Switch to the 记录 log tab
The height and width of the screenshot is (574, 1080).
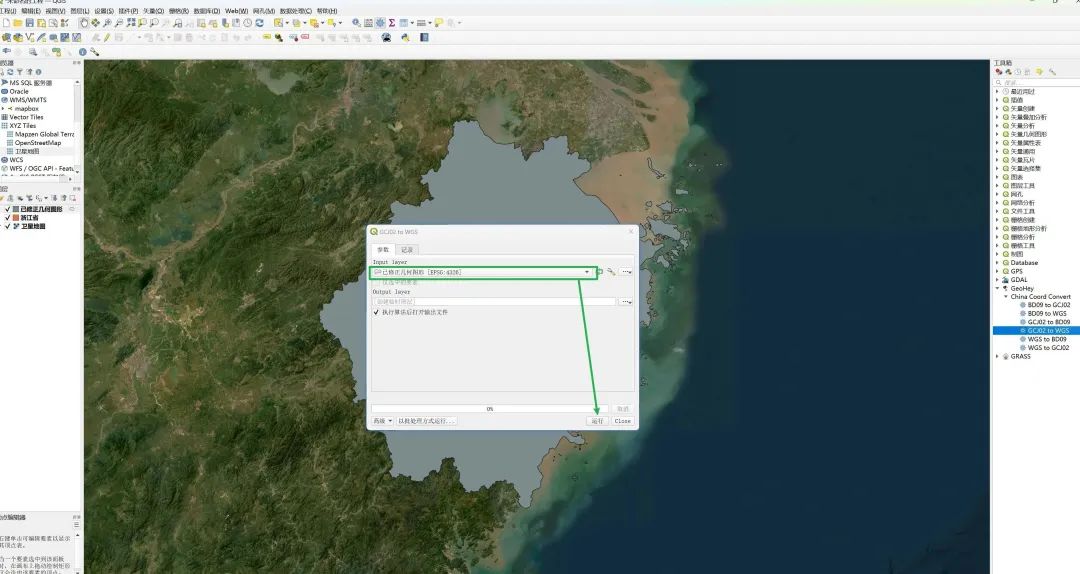tap(407, 249)
